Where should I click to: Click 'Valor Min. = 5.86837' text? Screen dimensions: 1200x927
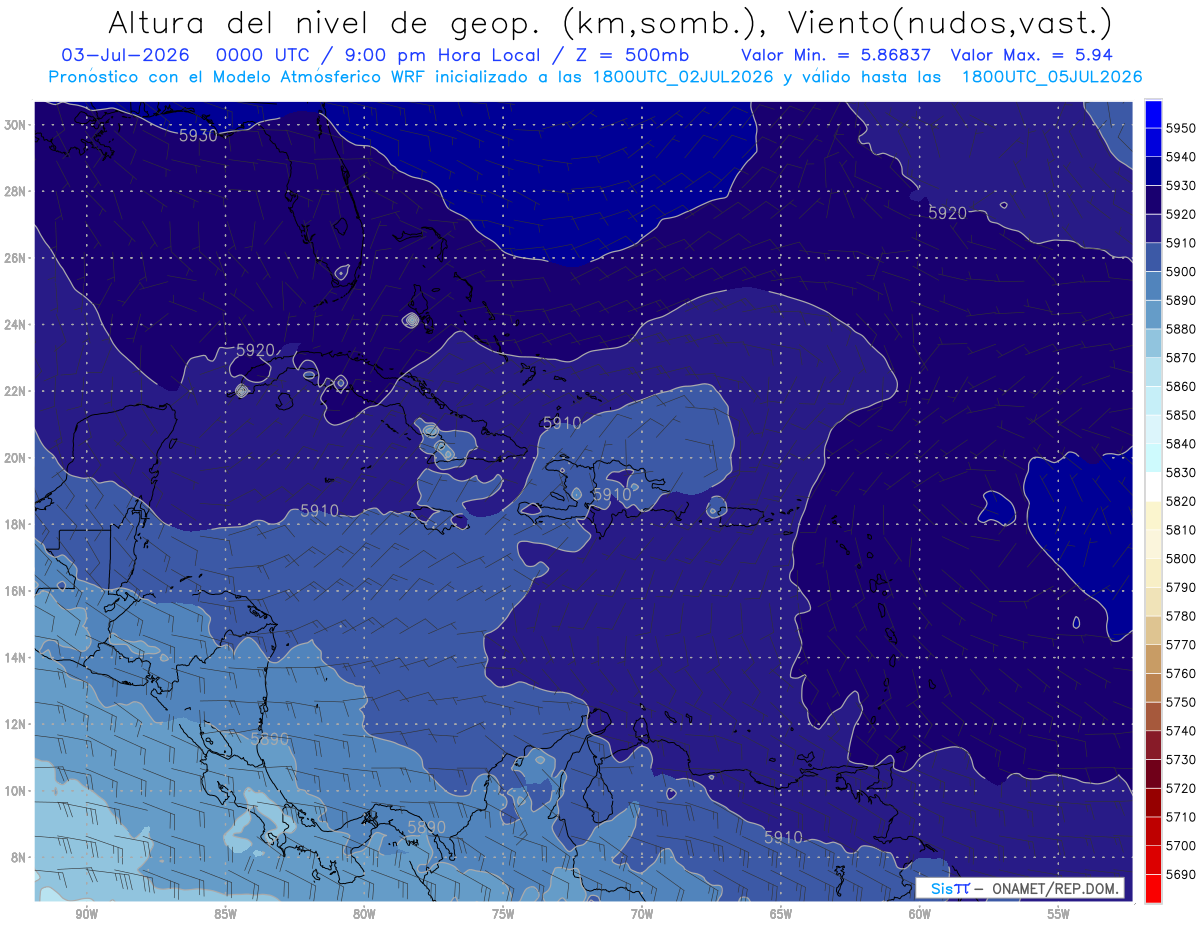point(837,55)
